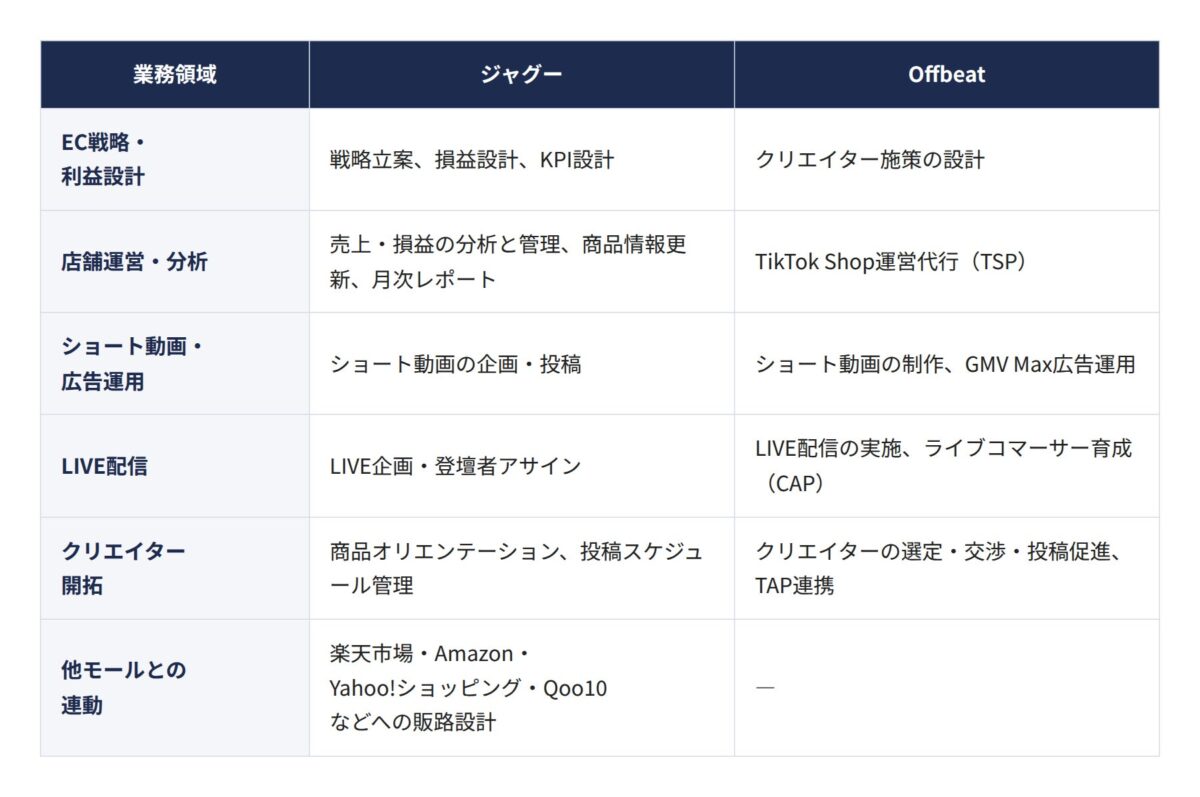Select the EC戦略・利益設計 row label
1200x797 pixels.
[175, 159]
